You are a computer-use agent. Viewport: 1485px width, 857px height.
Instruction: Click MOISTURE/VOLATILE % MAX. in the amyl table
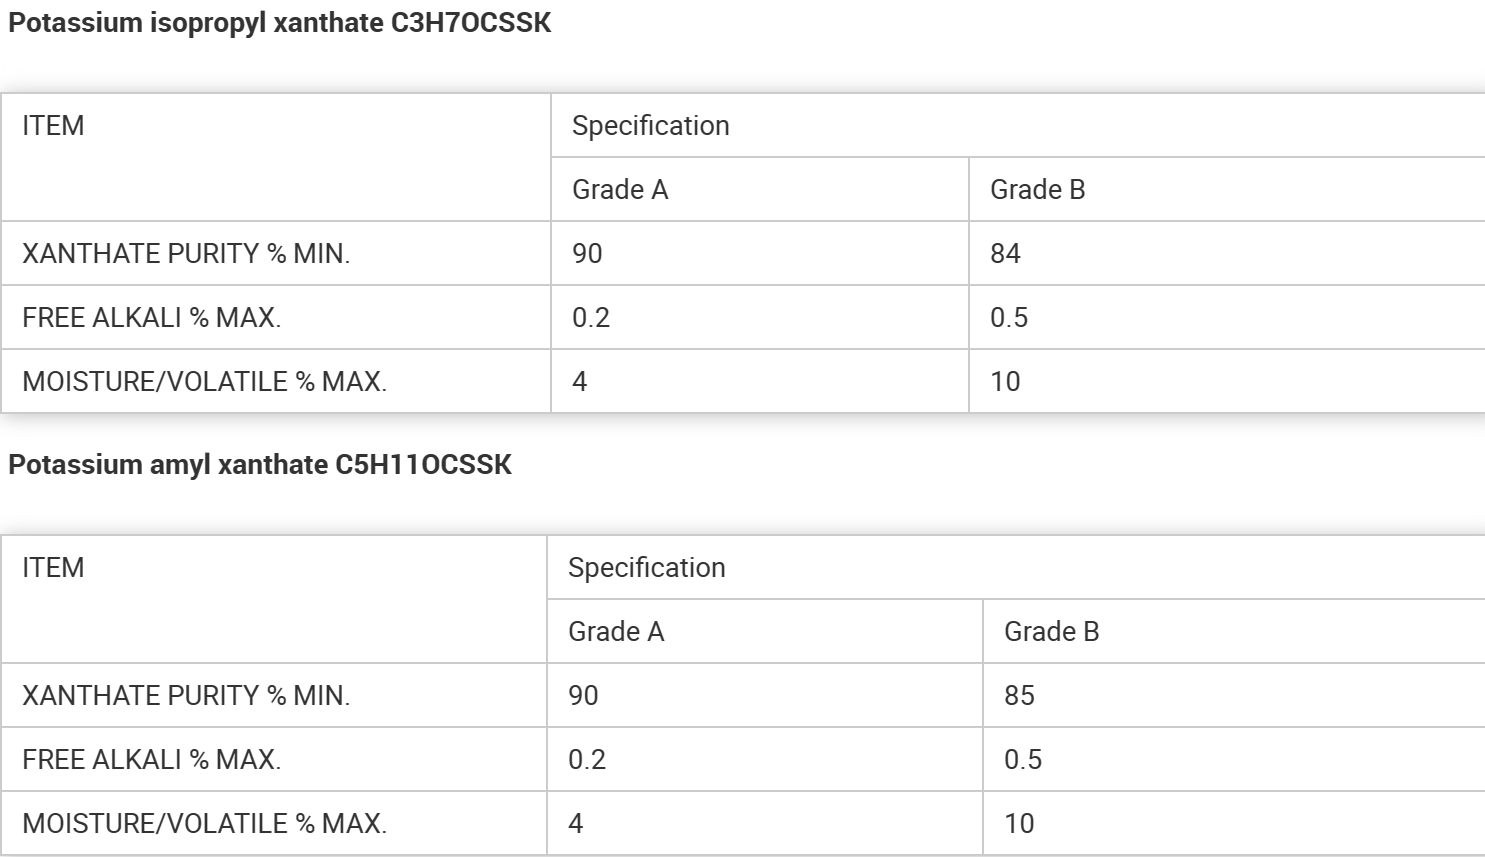point(204,824)
